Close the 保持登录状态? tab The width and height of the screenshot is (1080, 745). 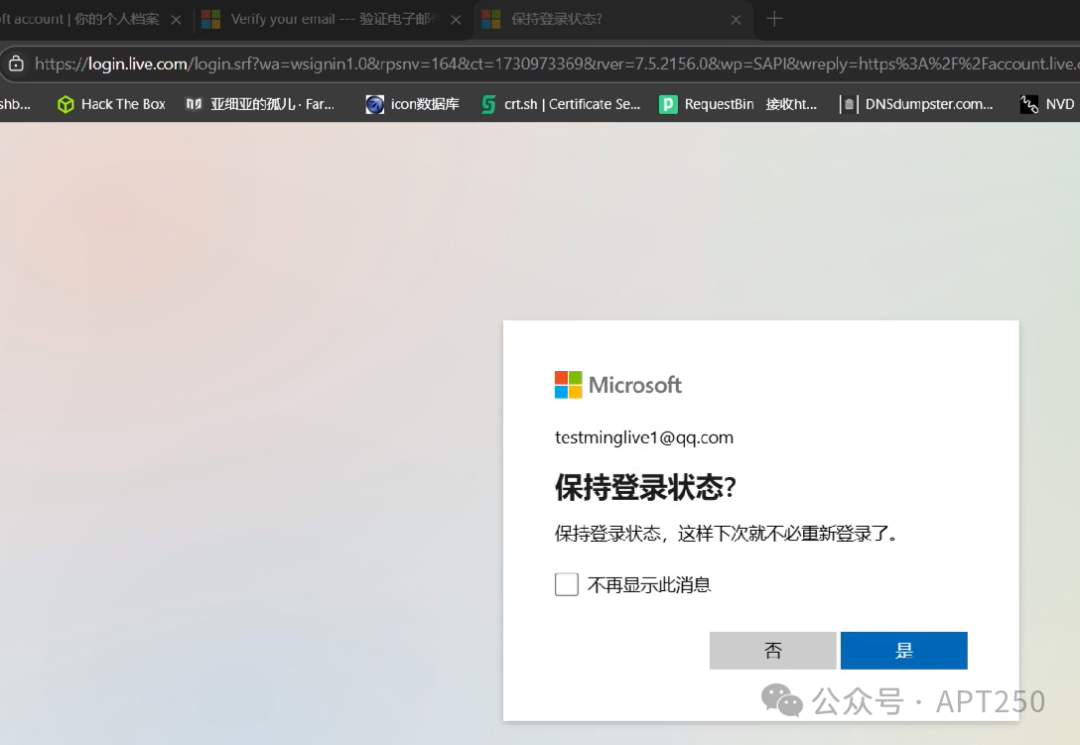736,20
